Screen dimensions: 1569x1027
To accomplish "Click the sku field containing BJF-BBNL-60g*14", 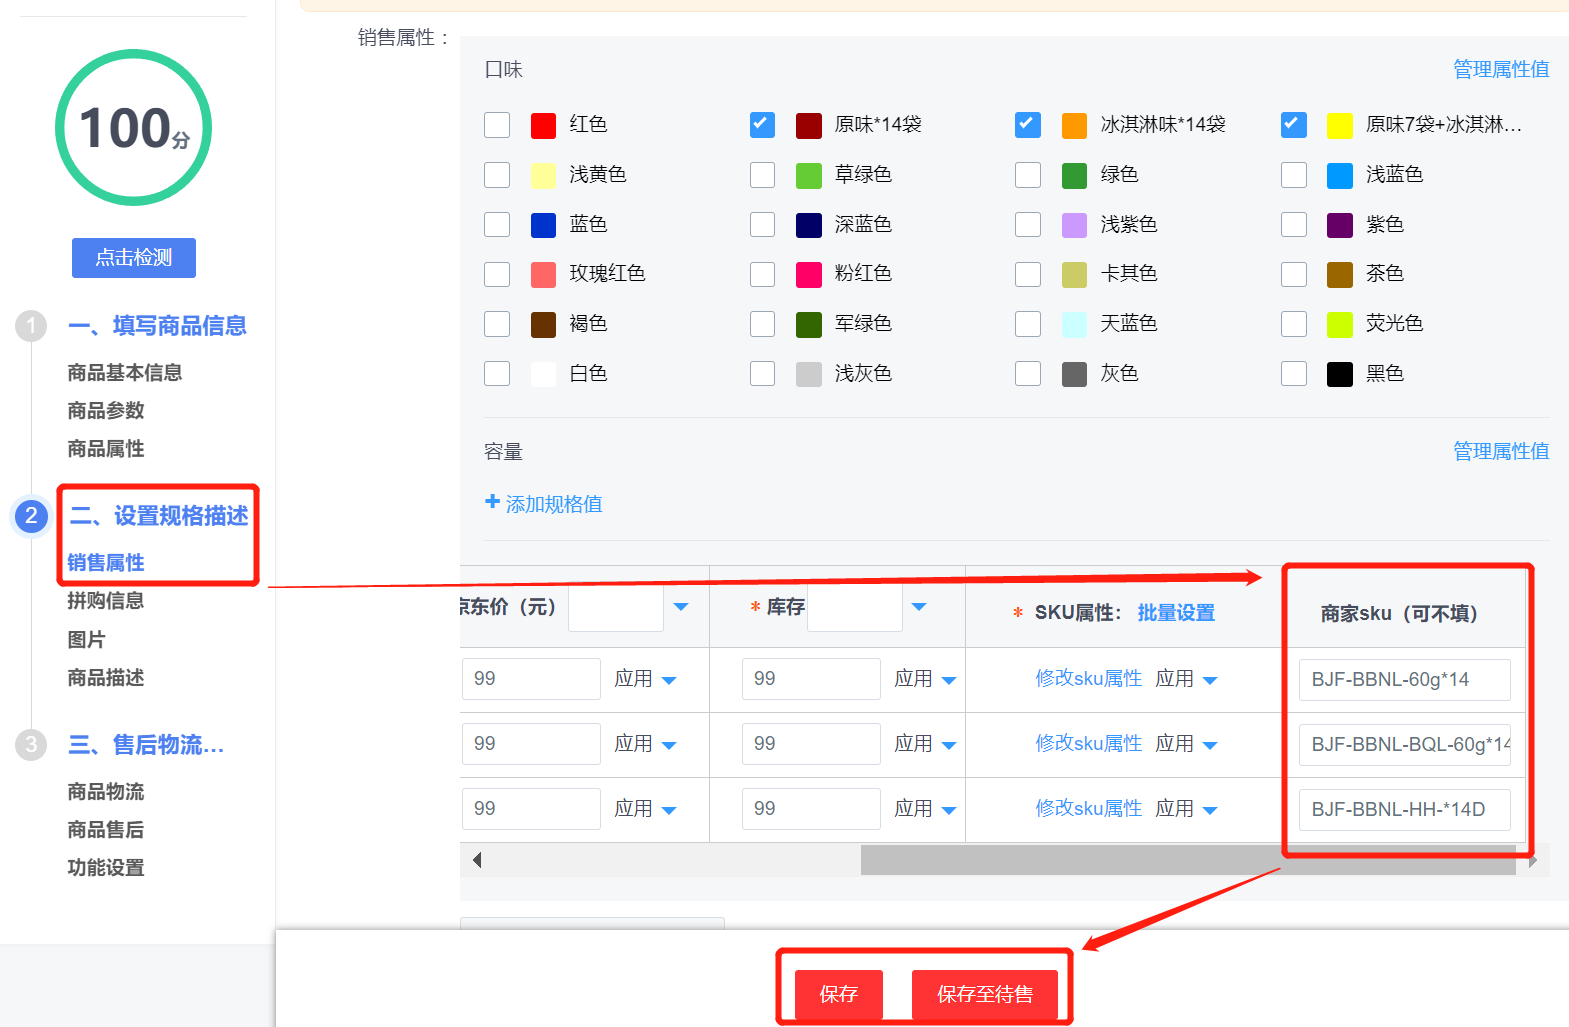I will [1404, 679].
